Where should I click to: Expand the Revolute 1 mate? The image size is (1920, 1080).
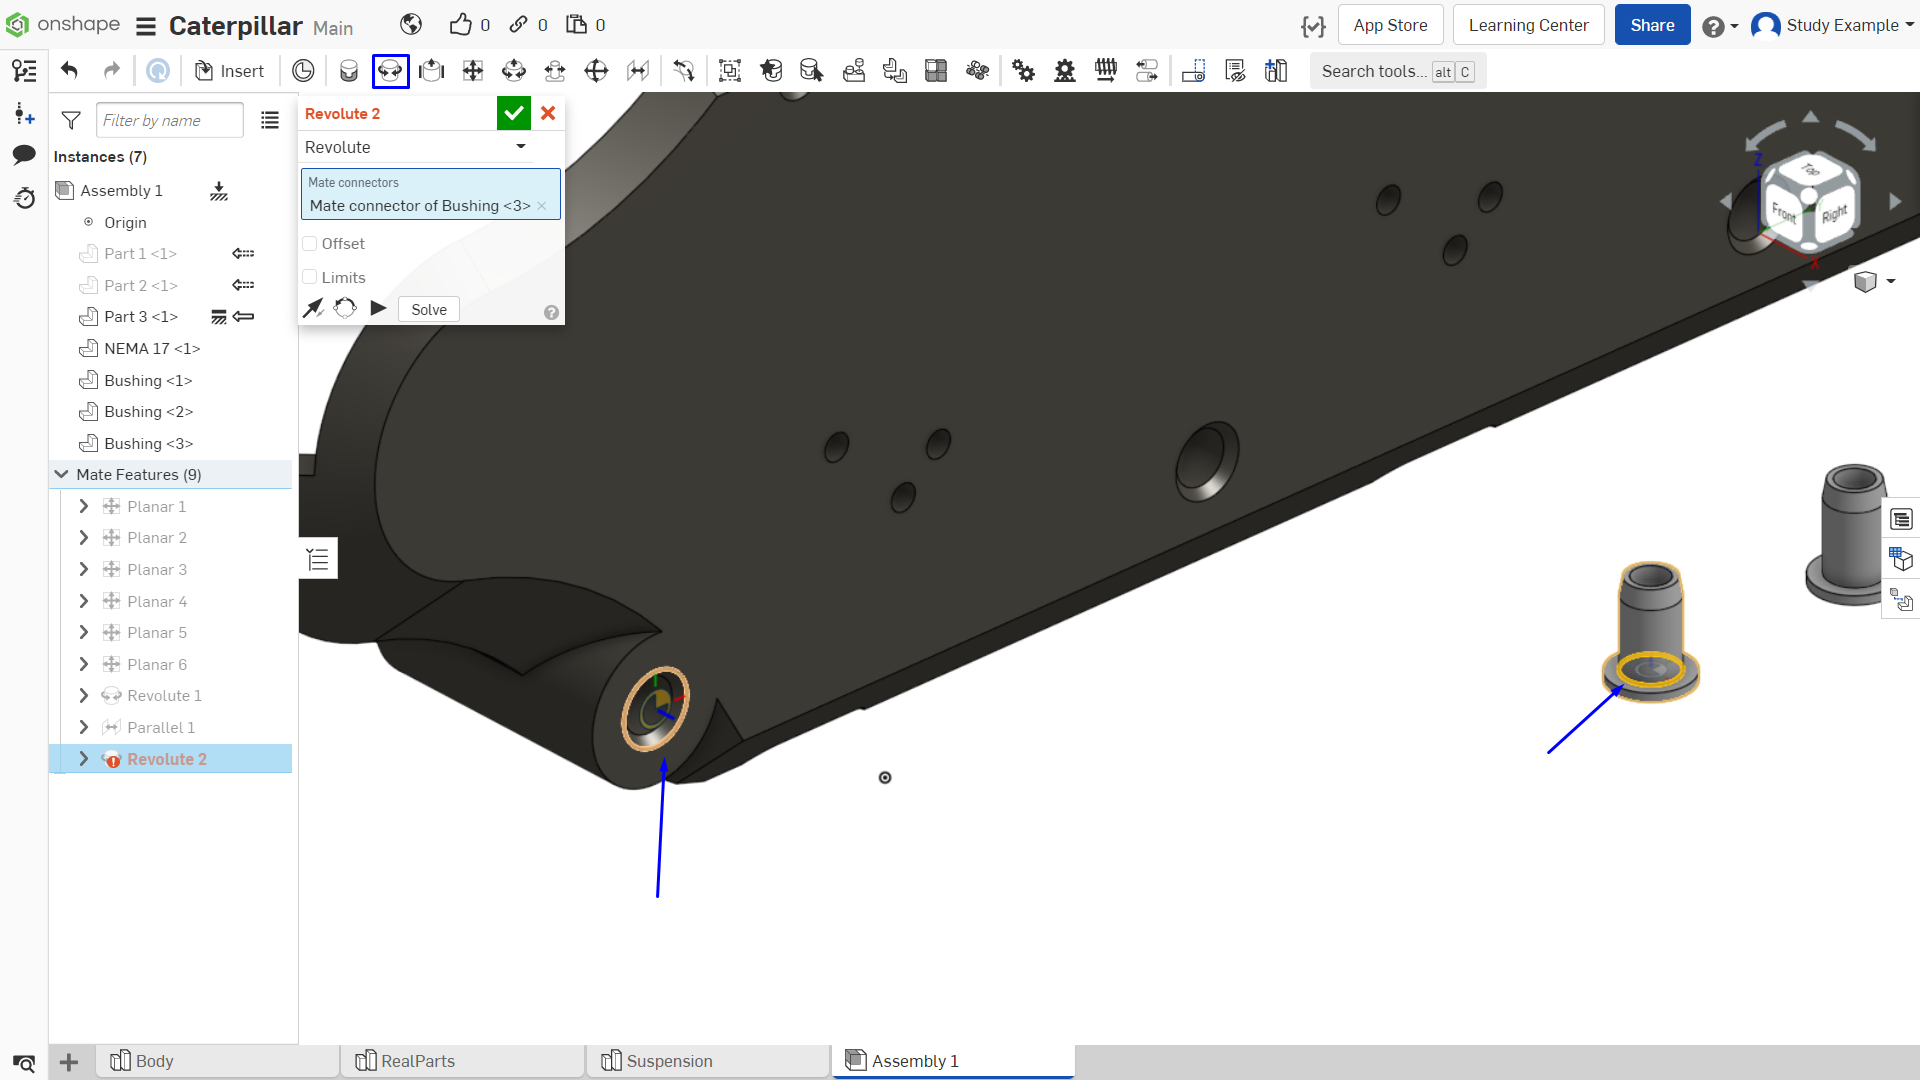click(84, 695)
